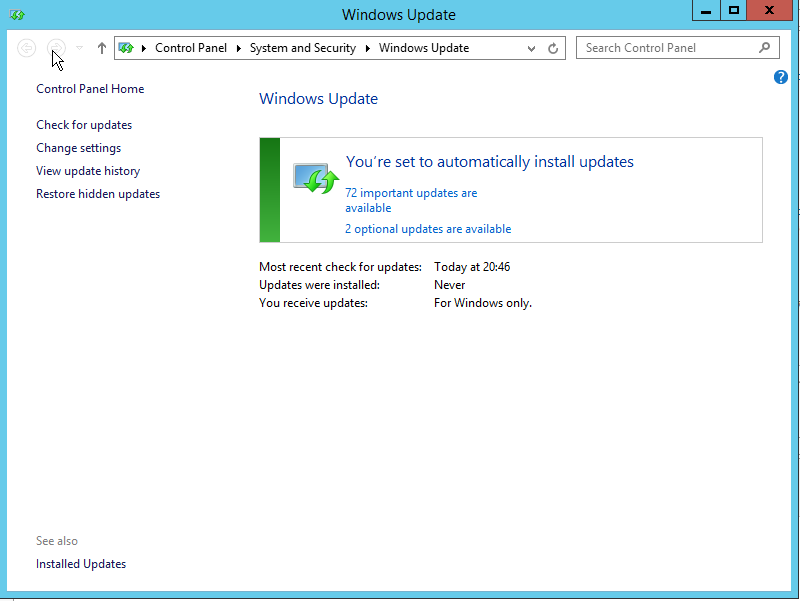
Task: Select Windows Update in the breadcrumb
Action: [x=423, y=48]
